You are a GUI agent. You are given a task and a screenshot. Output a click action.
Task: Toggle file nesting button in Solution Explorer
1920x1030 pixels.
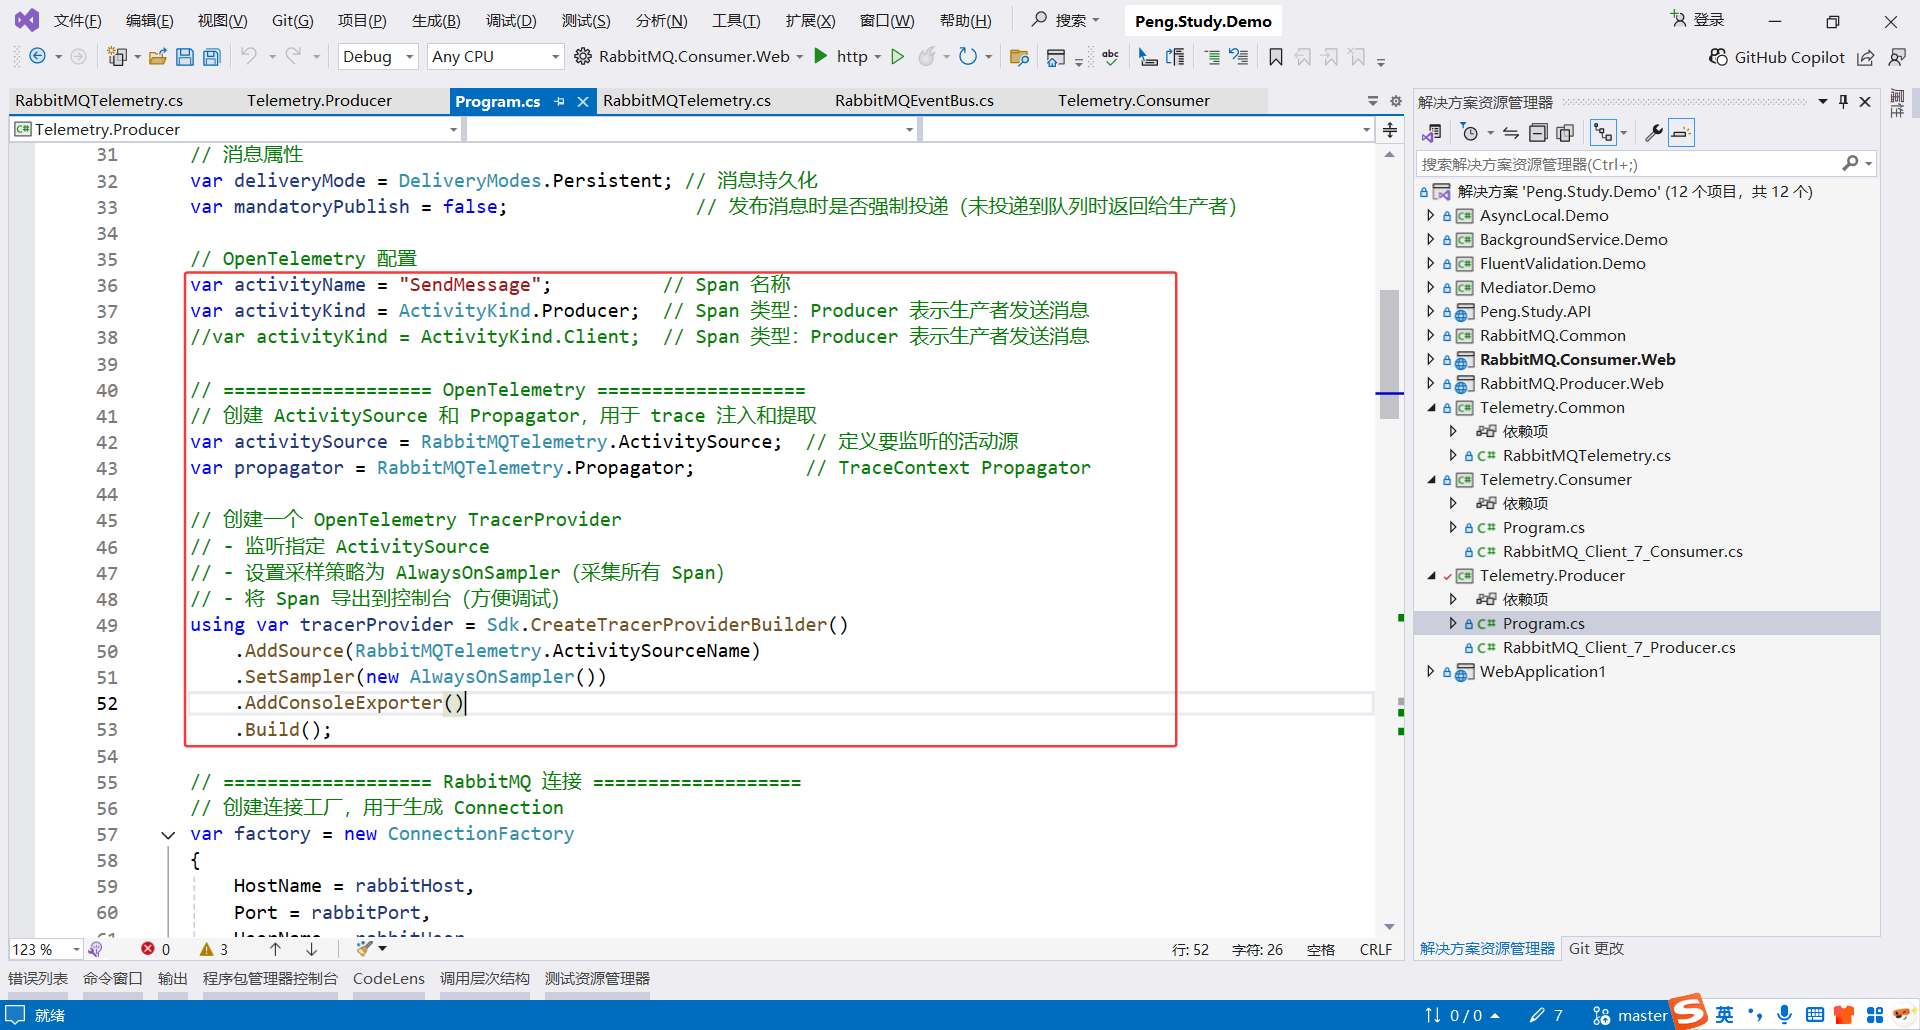click(x=1603, y=133)
